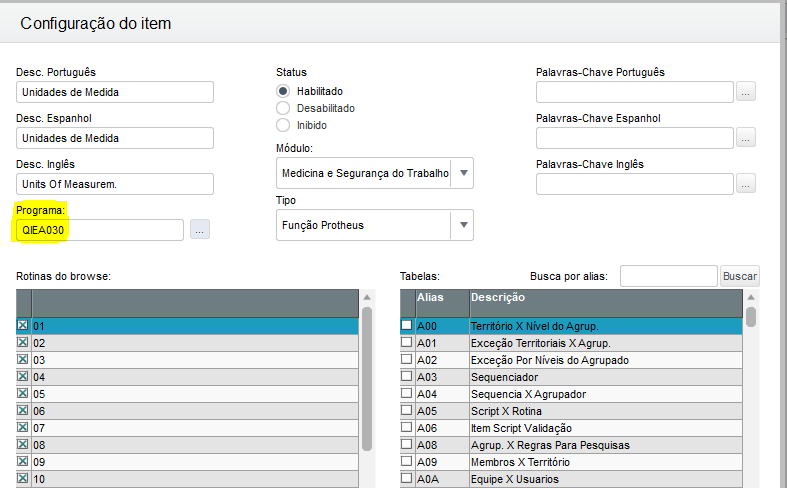
Task: Open the Programa lookup ellipsis button
Action: coord(200,229)
